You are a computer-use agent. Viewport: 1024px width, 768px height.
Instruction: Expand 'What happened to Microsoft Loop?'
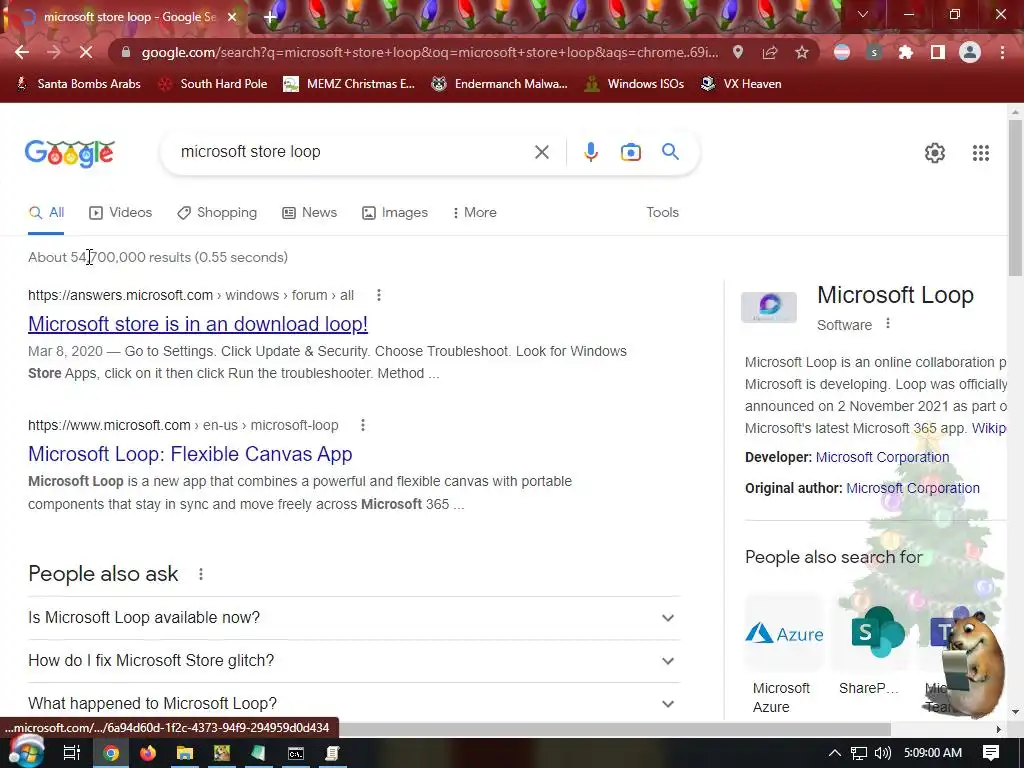pyautogui.click(x=354, y=703)
